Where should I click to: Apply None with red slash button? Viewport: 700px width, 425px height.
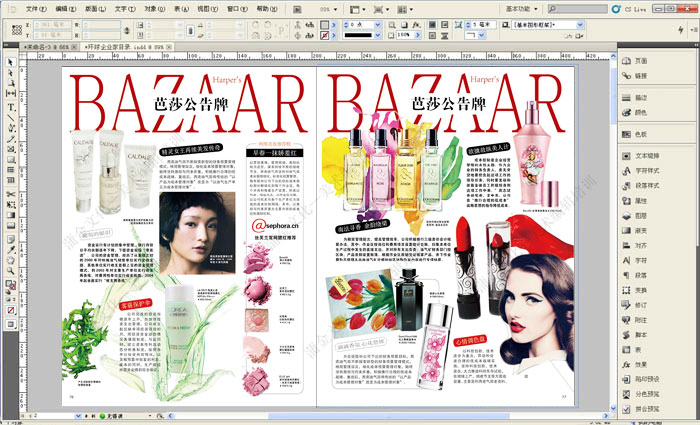11,310
